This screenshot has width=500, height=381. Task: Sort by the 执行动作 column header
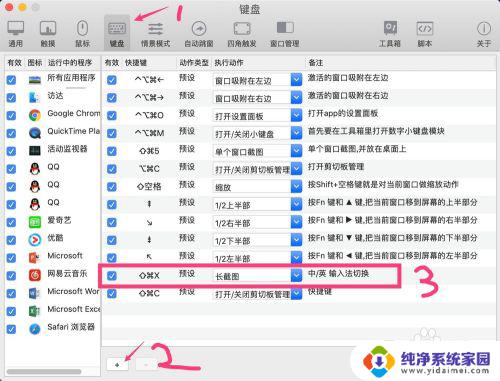229,63
